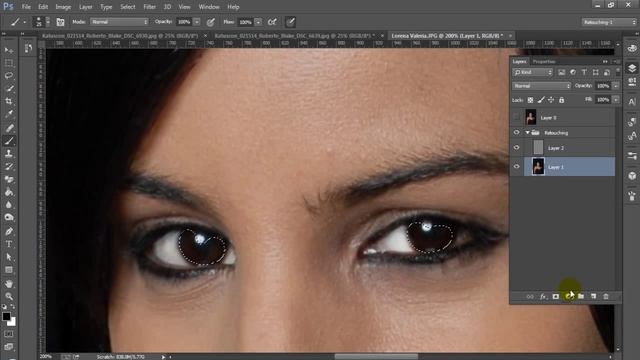Add a layer style with fx icon
Screen dimensions: 640x360
[x=543, y=296]
